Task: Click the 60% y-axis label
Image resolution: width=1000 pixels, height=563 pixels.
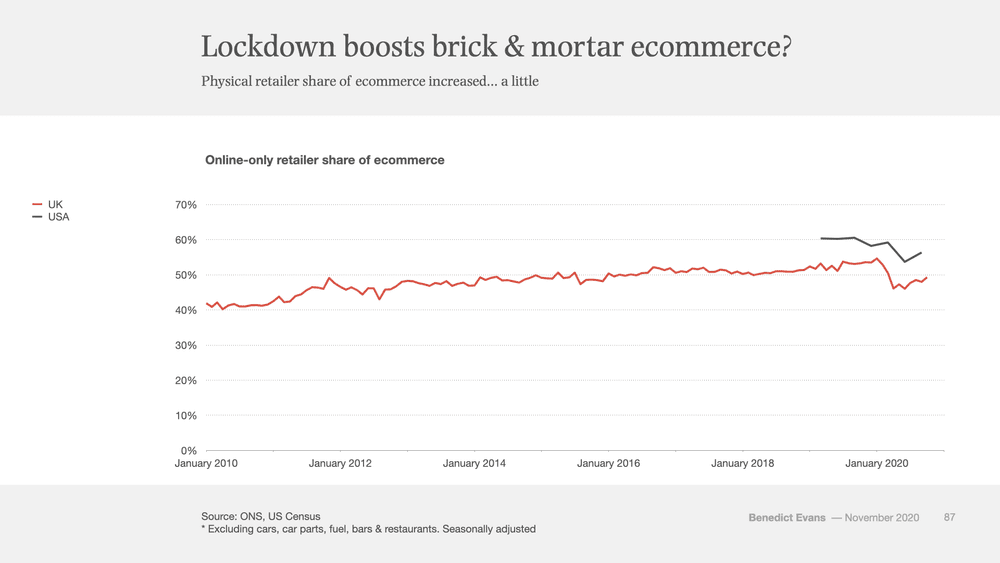Action: point(186,240)
